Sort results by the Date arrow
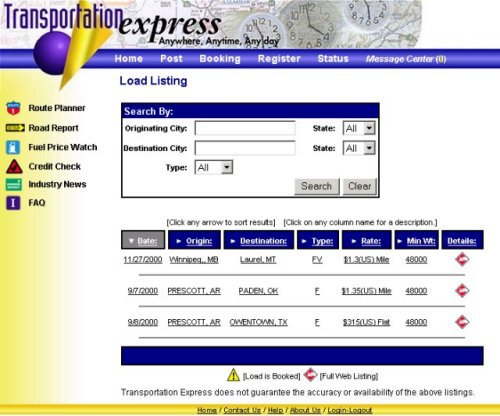The height and width of the screenshot is (416, 500). (x=131, y=241)
